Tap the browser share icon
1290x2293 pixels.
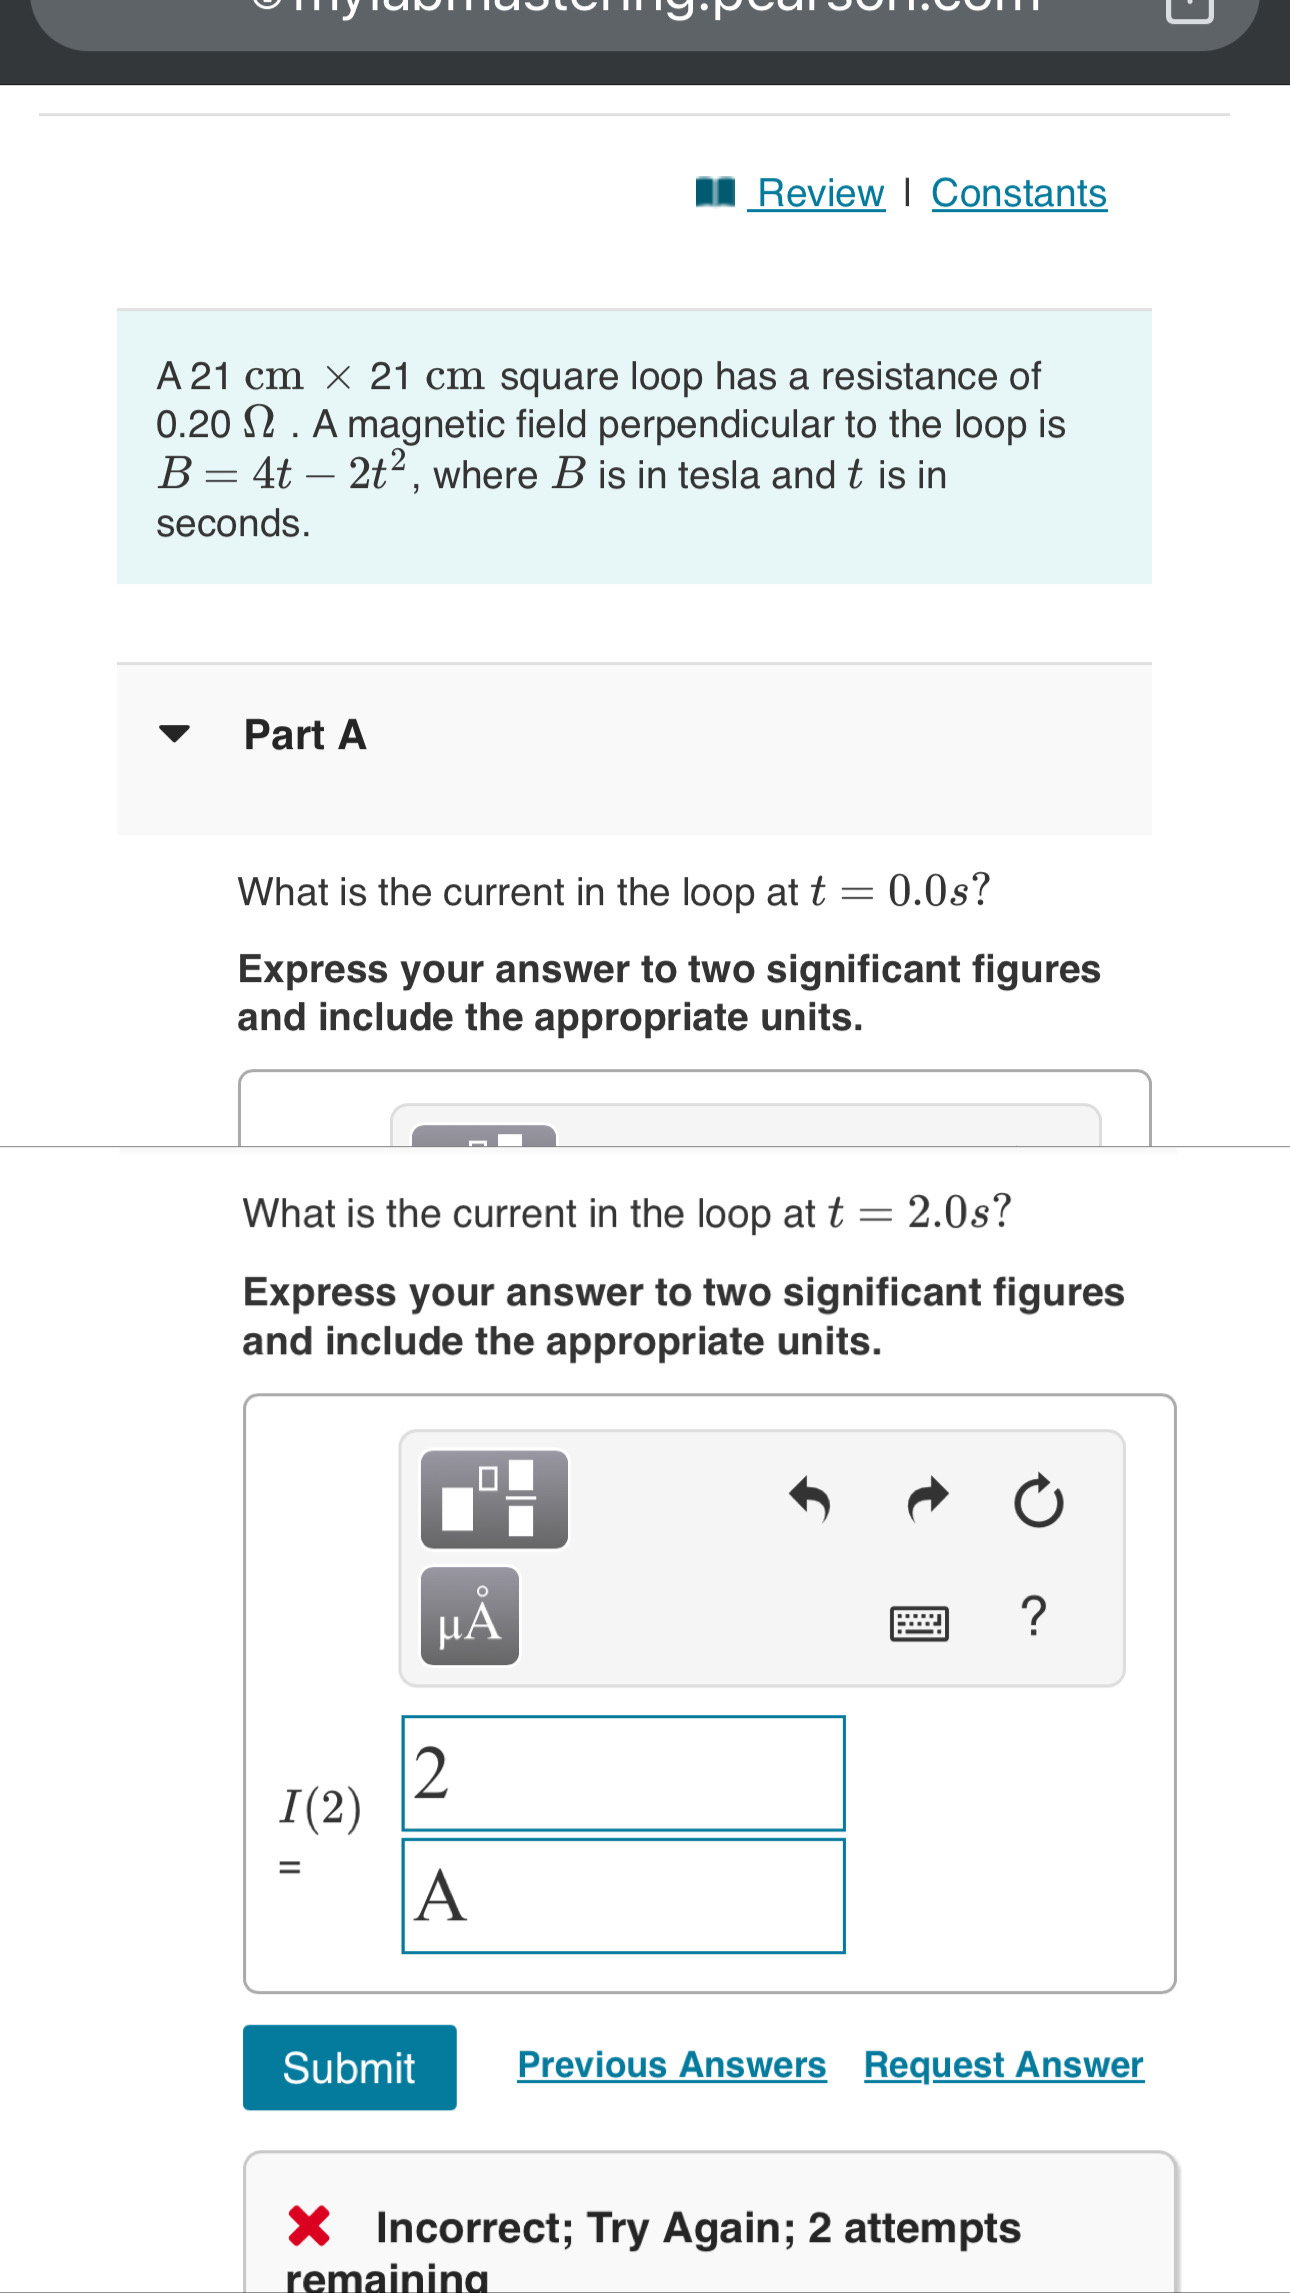[1190, 8]
